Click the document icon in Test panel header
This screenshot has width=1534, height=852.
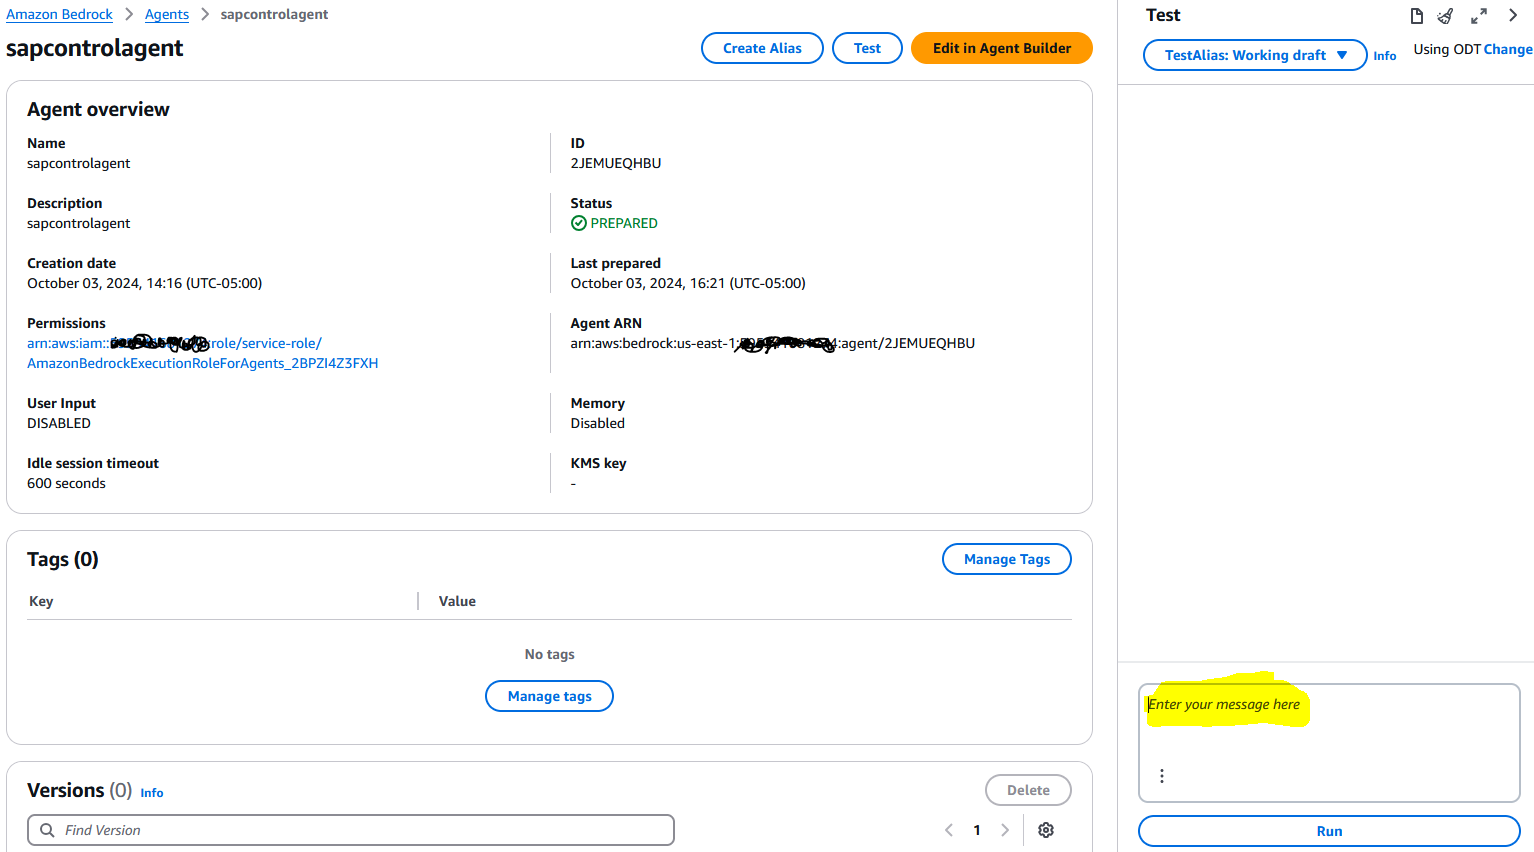point(1416,16)
